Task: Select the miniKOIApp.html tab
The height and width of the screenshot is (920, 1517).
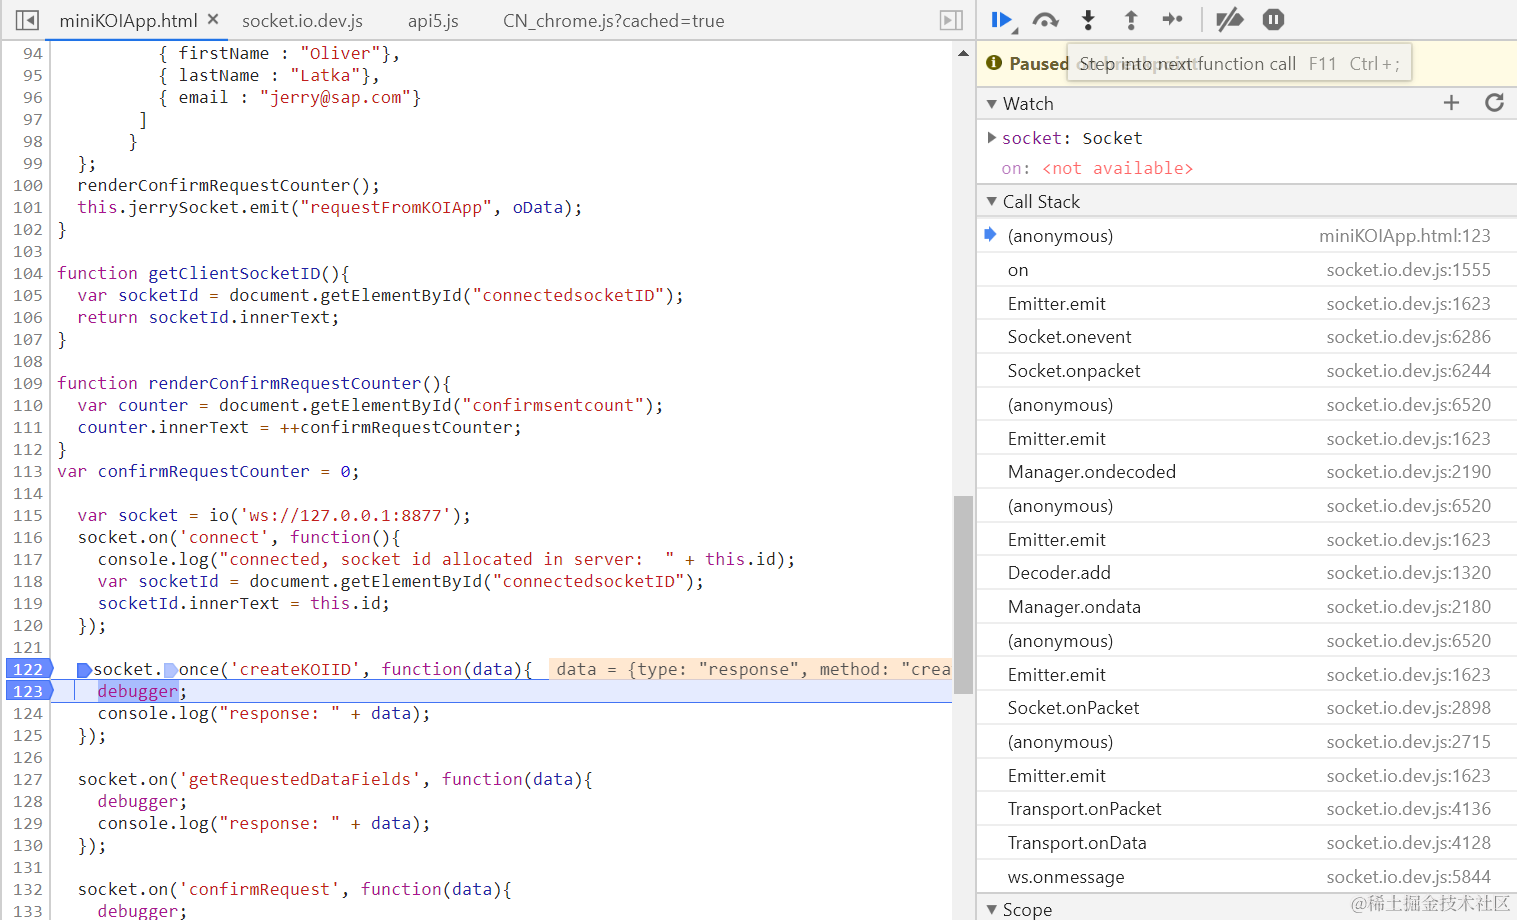Action: tap(128, 21)
